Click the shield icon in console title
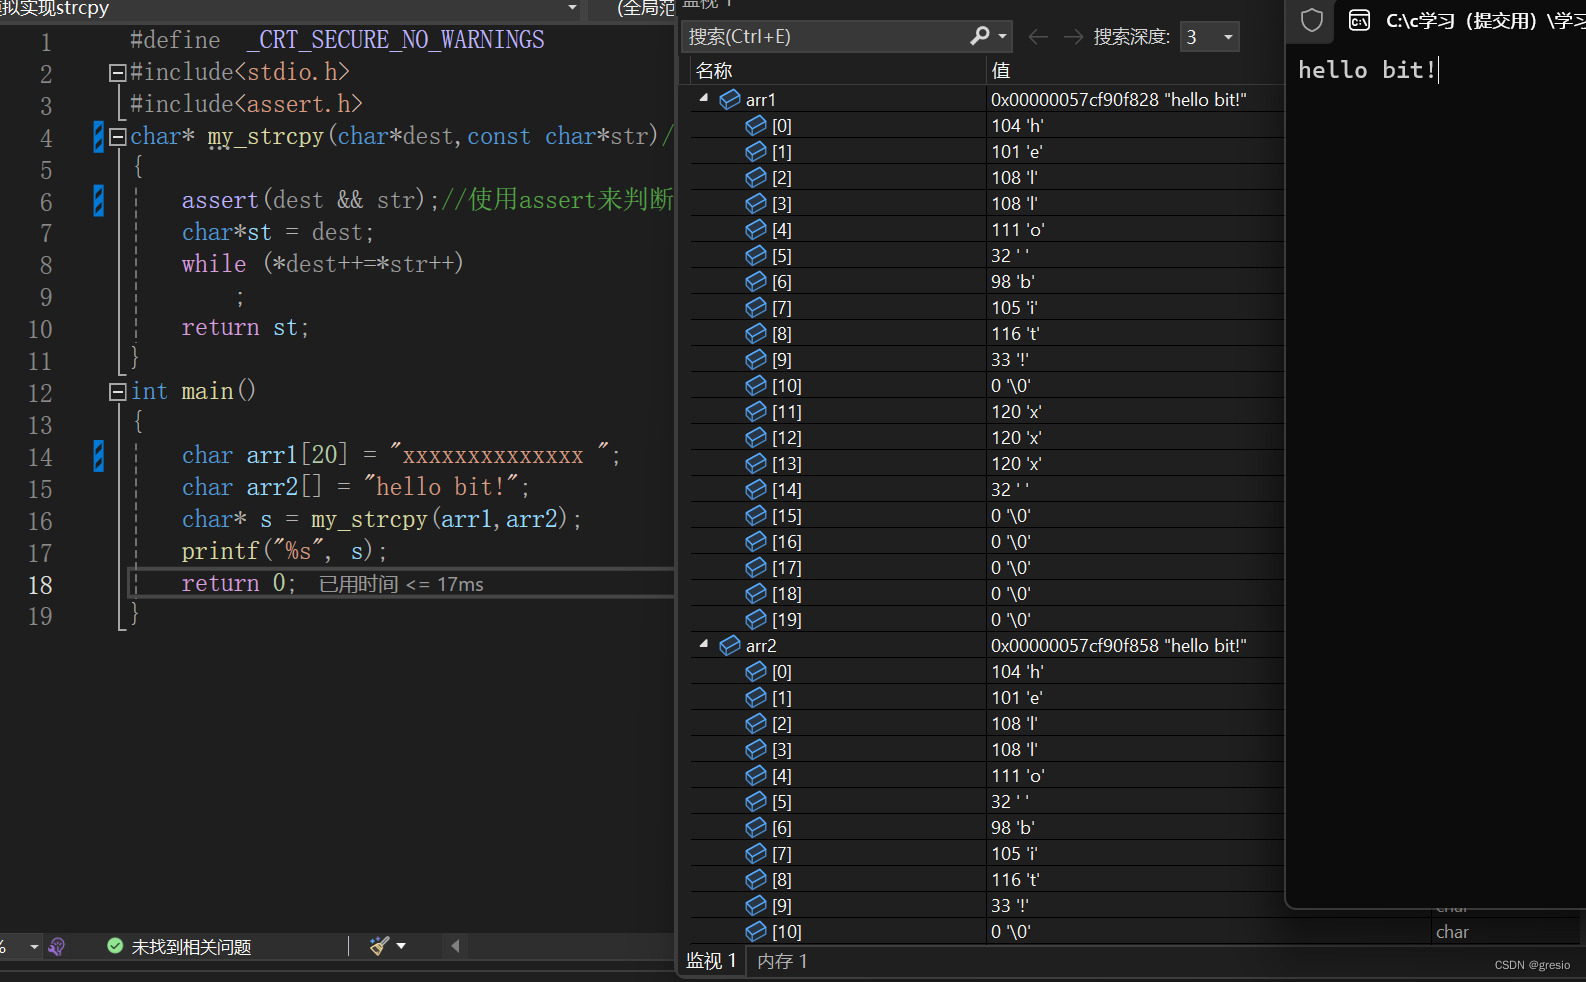Viewport: 1586px width, 982px height. click(x=1312, y=20)
